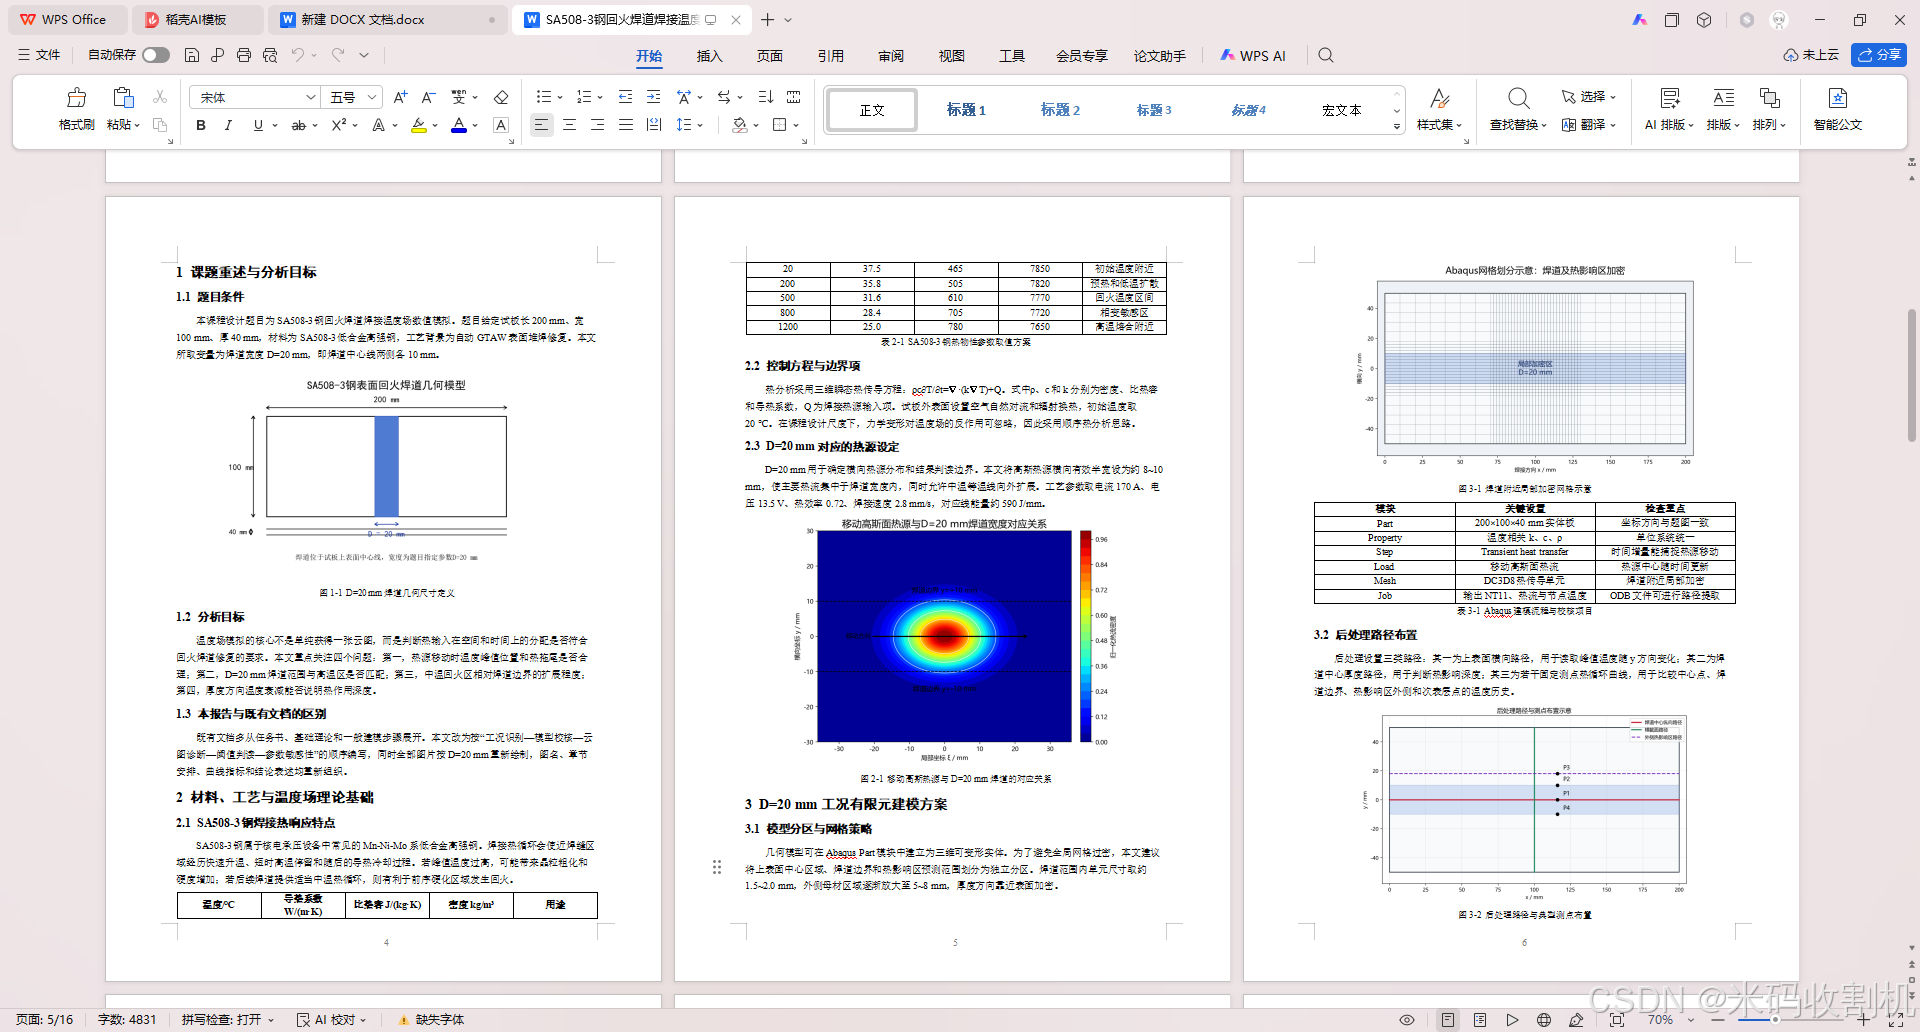The height and width of the screenshot is (1032, 1920).
Task: Click the not uploaded to cloud (未上云) button
Action: [1811, 55]
